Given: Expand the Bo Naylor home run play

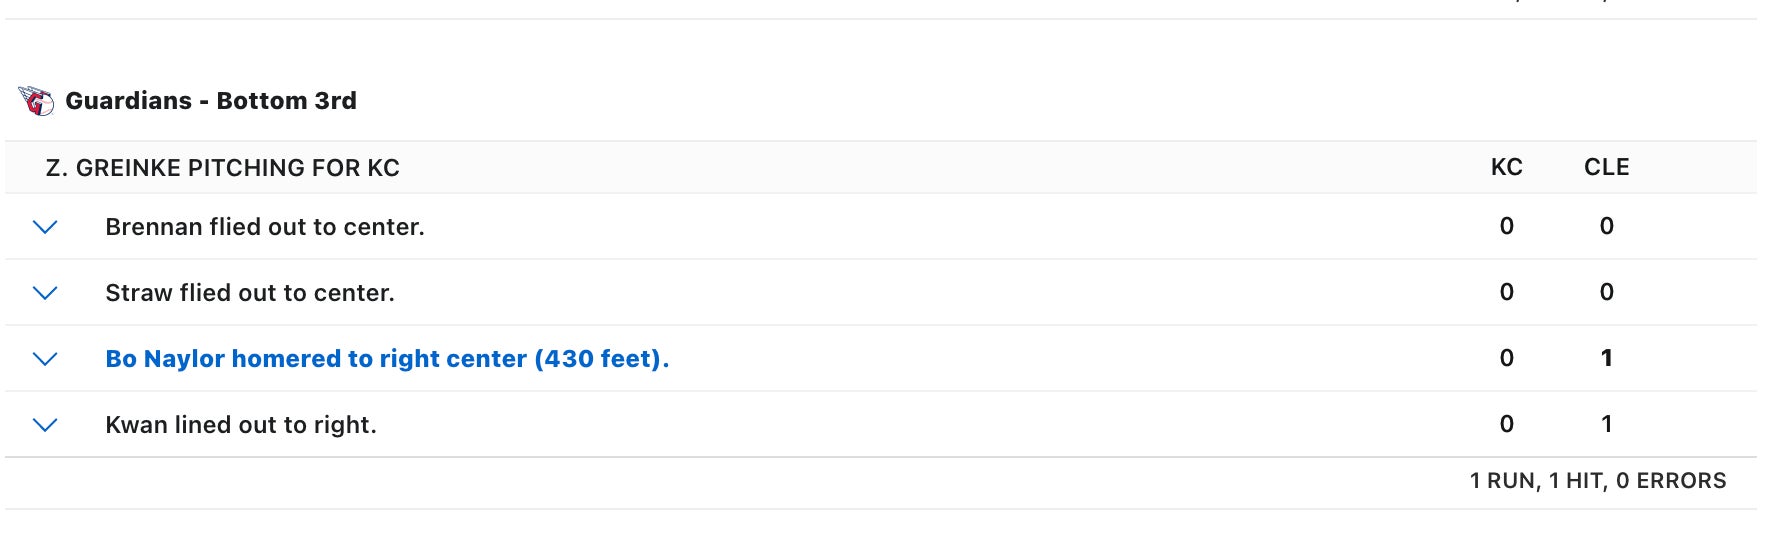Looking at the screenshot, I should tap(45, 359).
